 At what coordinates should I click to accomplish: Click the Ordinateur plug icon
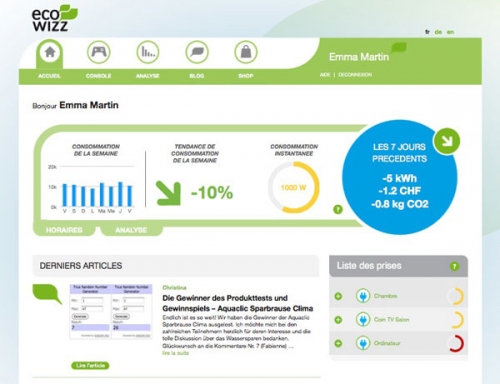point(363,343)
